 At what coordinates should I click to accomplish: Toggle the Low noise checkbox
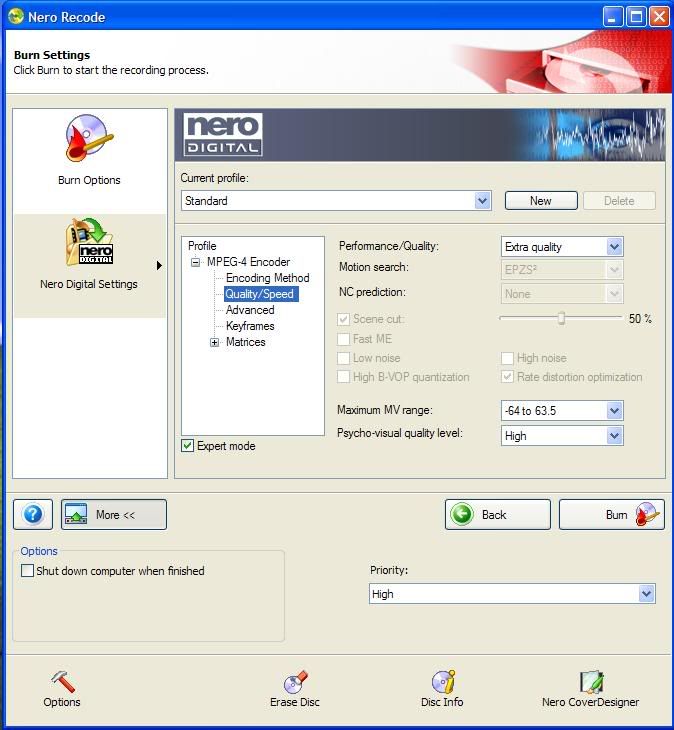(344, 358)
